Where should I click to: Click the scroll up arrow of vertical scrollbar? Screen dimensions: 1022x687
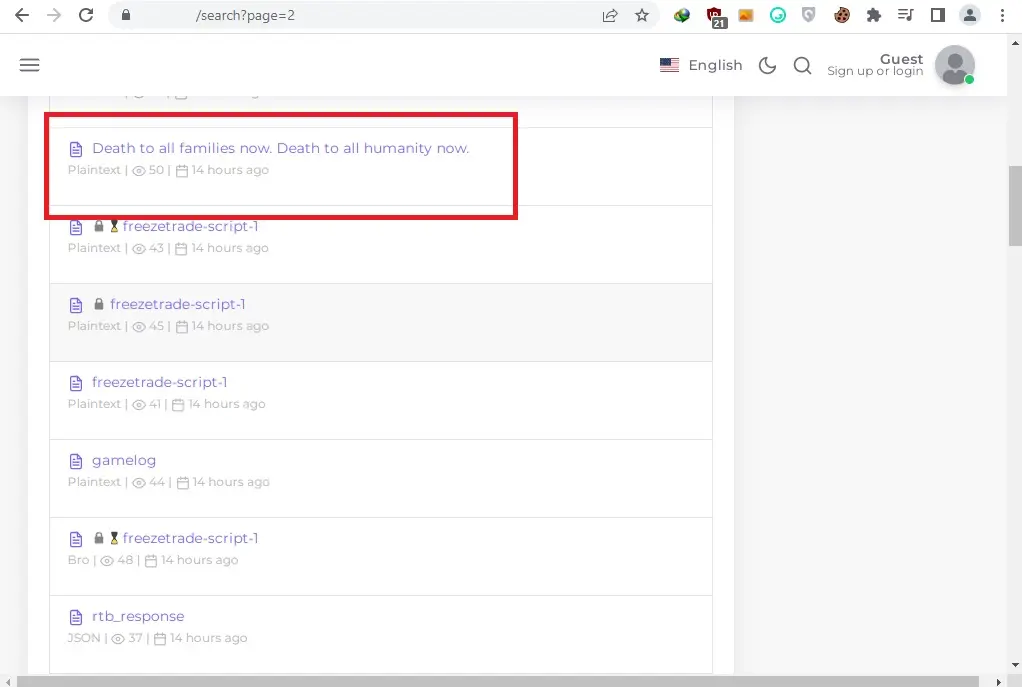coord(1015,43)
